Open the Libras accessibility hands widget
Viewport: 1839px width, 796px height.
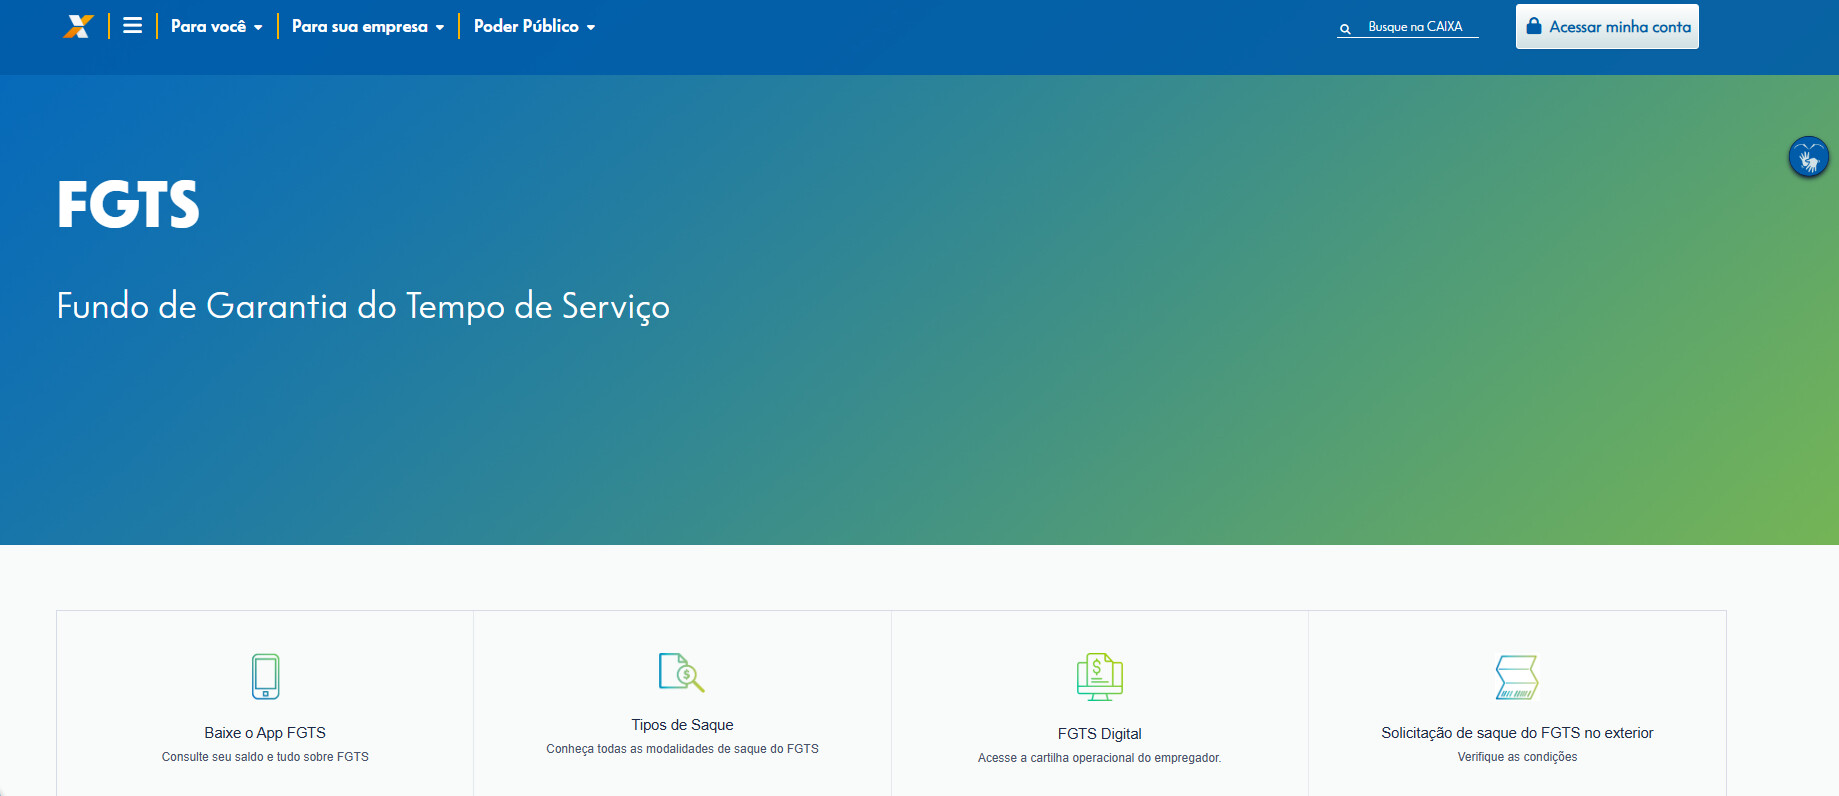pyautogui.click(x=1808, y=157)
